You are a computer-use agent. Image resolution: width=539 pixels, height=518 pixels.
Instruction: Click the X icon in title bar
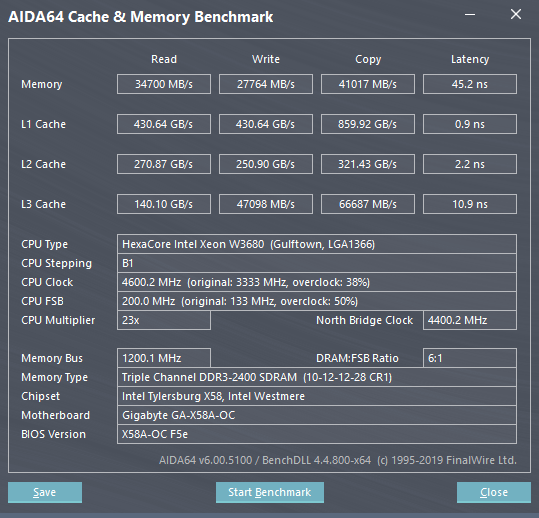click(516, 14)
